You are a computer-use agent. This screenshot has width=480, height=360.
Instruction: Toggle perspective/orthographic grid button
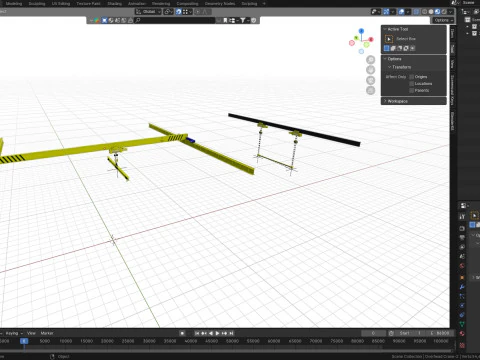371,90
